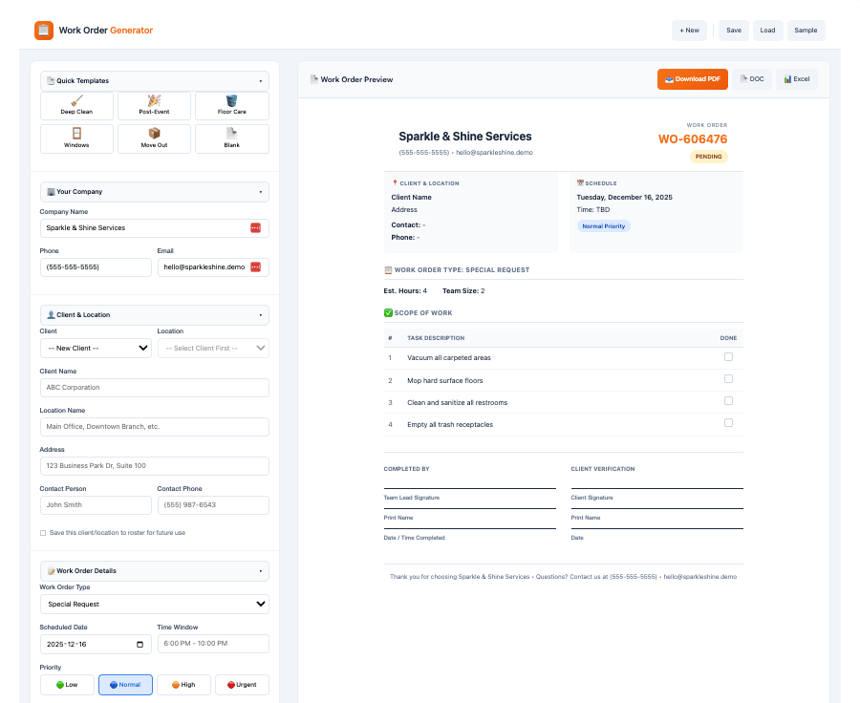Select the Move Out box template icon
This screenshot has height=703, width=860.
point(154,133)
